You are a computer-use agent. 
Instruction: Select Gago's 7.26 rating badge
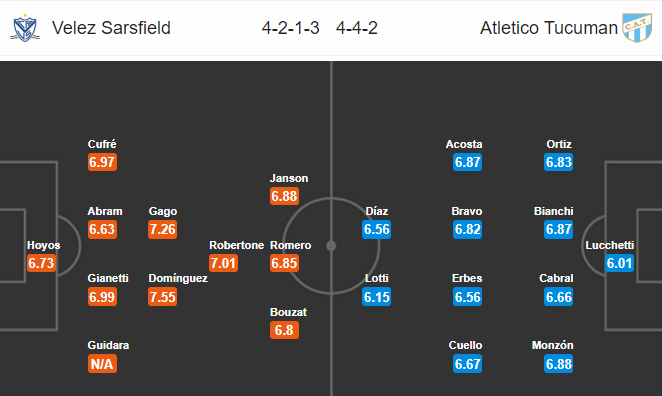[x=163, y=229]
